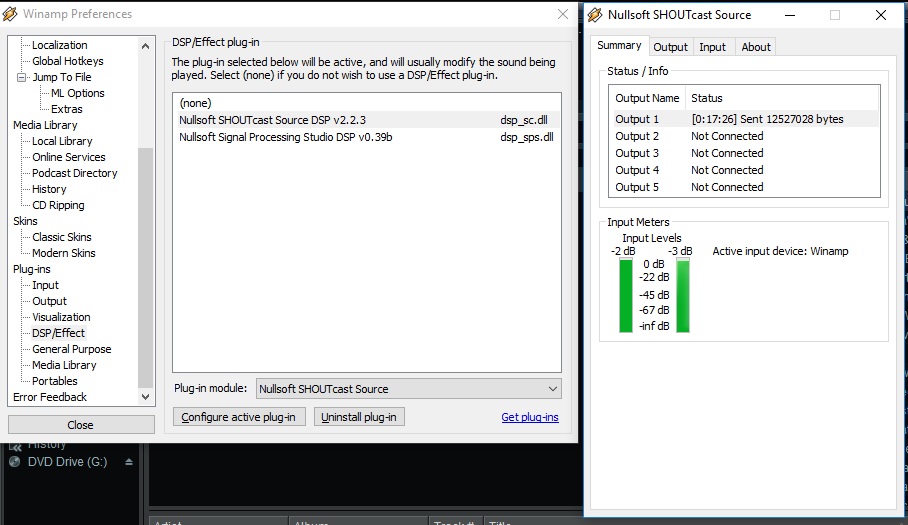The image size is (908, 525).
Task: Select Error Feedback tree item
Action: [x=50, y=397]
